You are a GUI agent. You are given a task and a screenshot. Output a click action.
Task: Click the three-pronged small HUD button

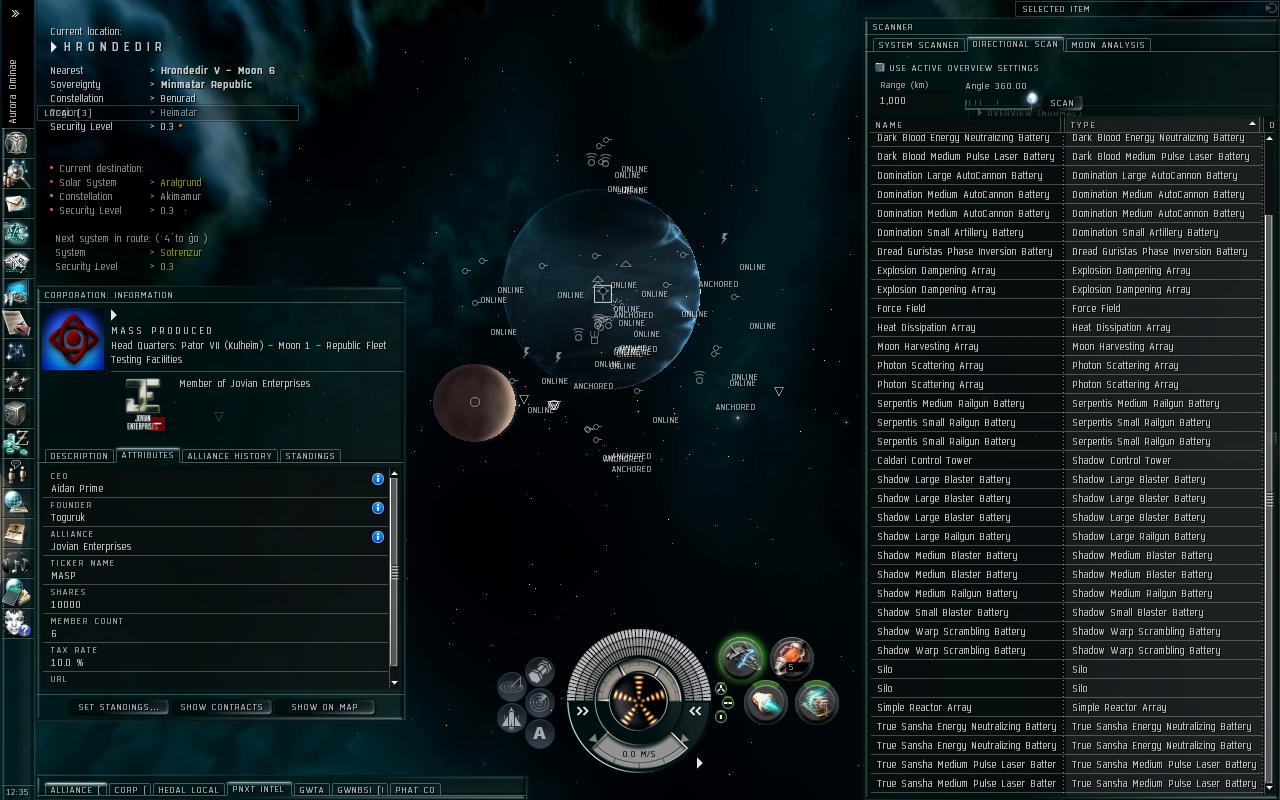(x=721, y=688)
